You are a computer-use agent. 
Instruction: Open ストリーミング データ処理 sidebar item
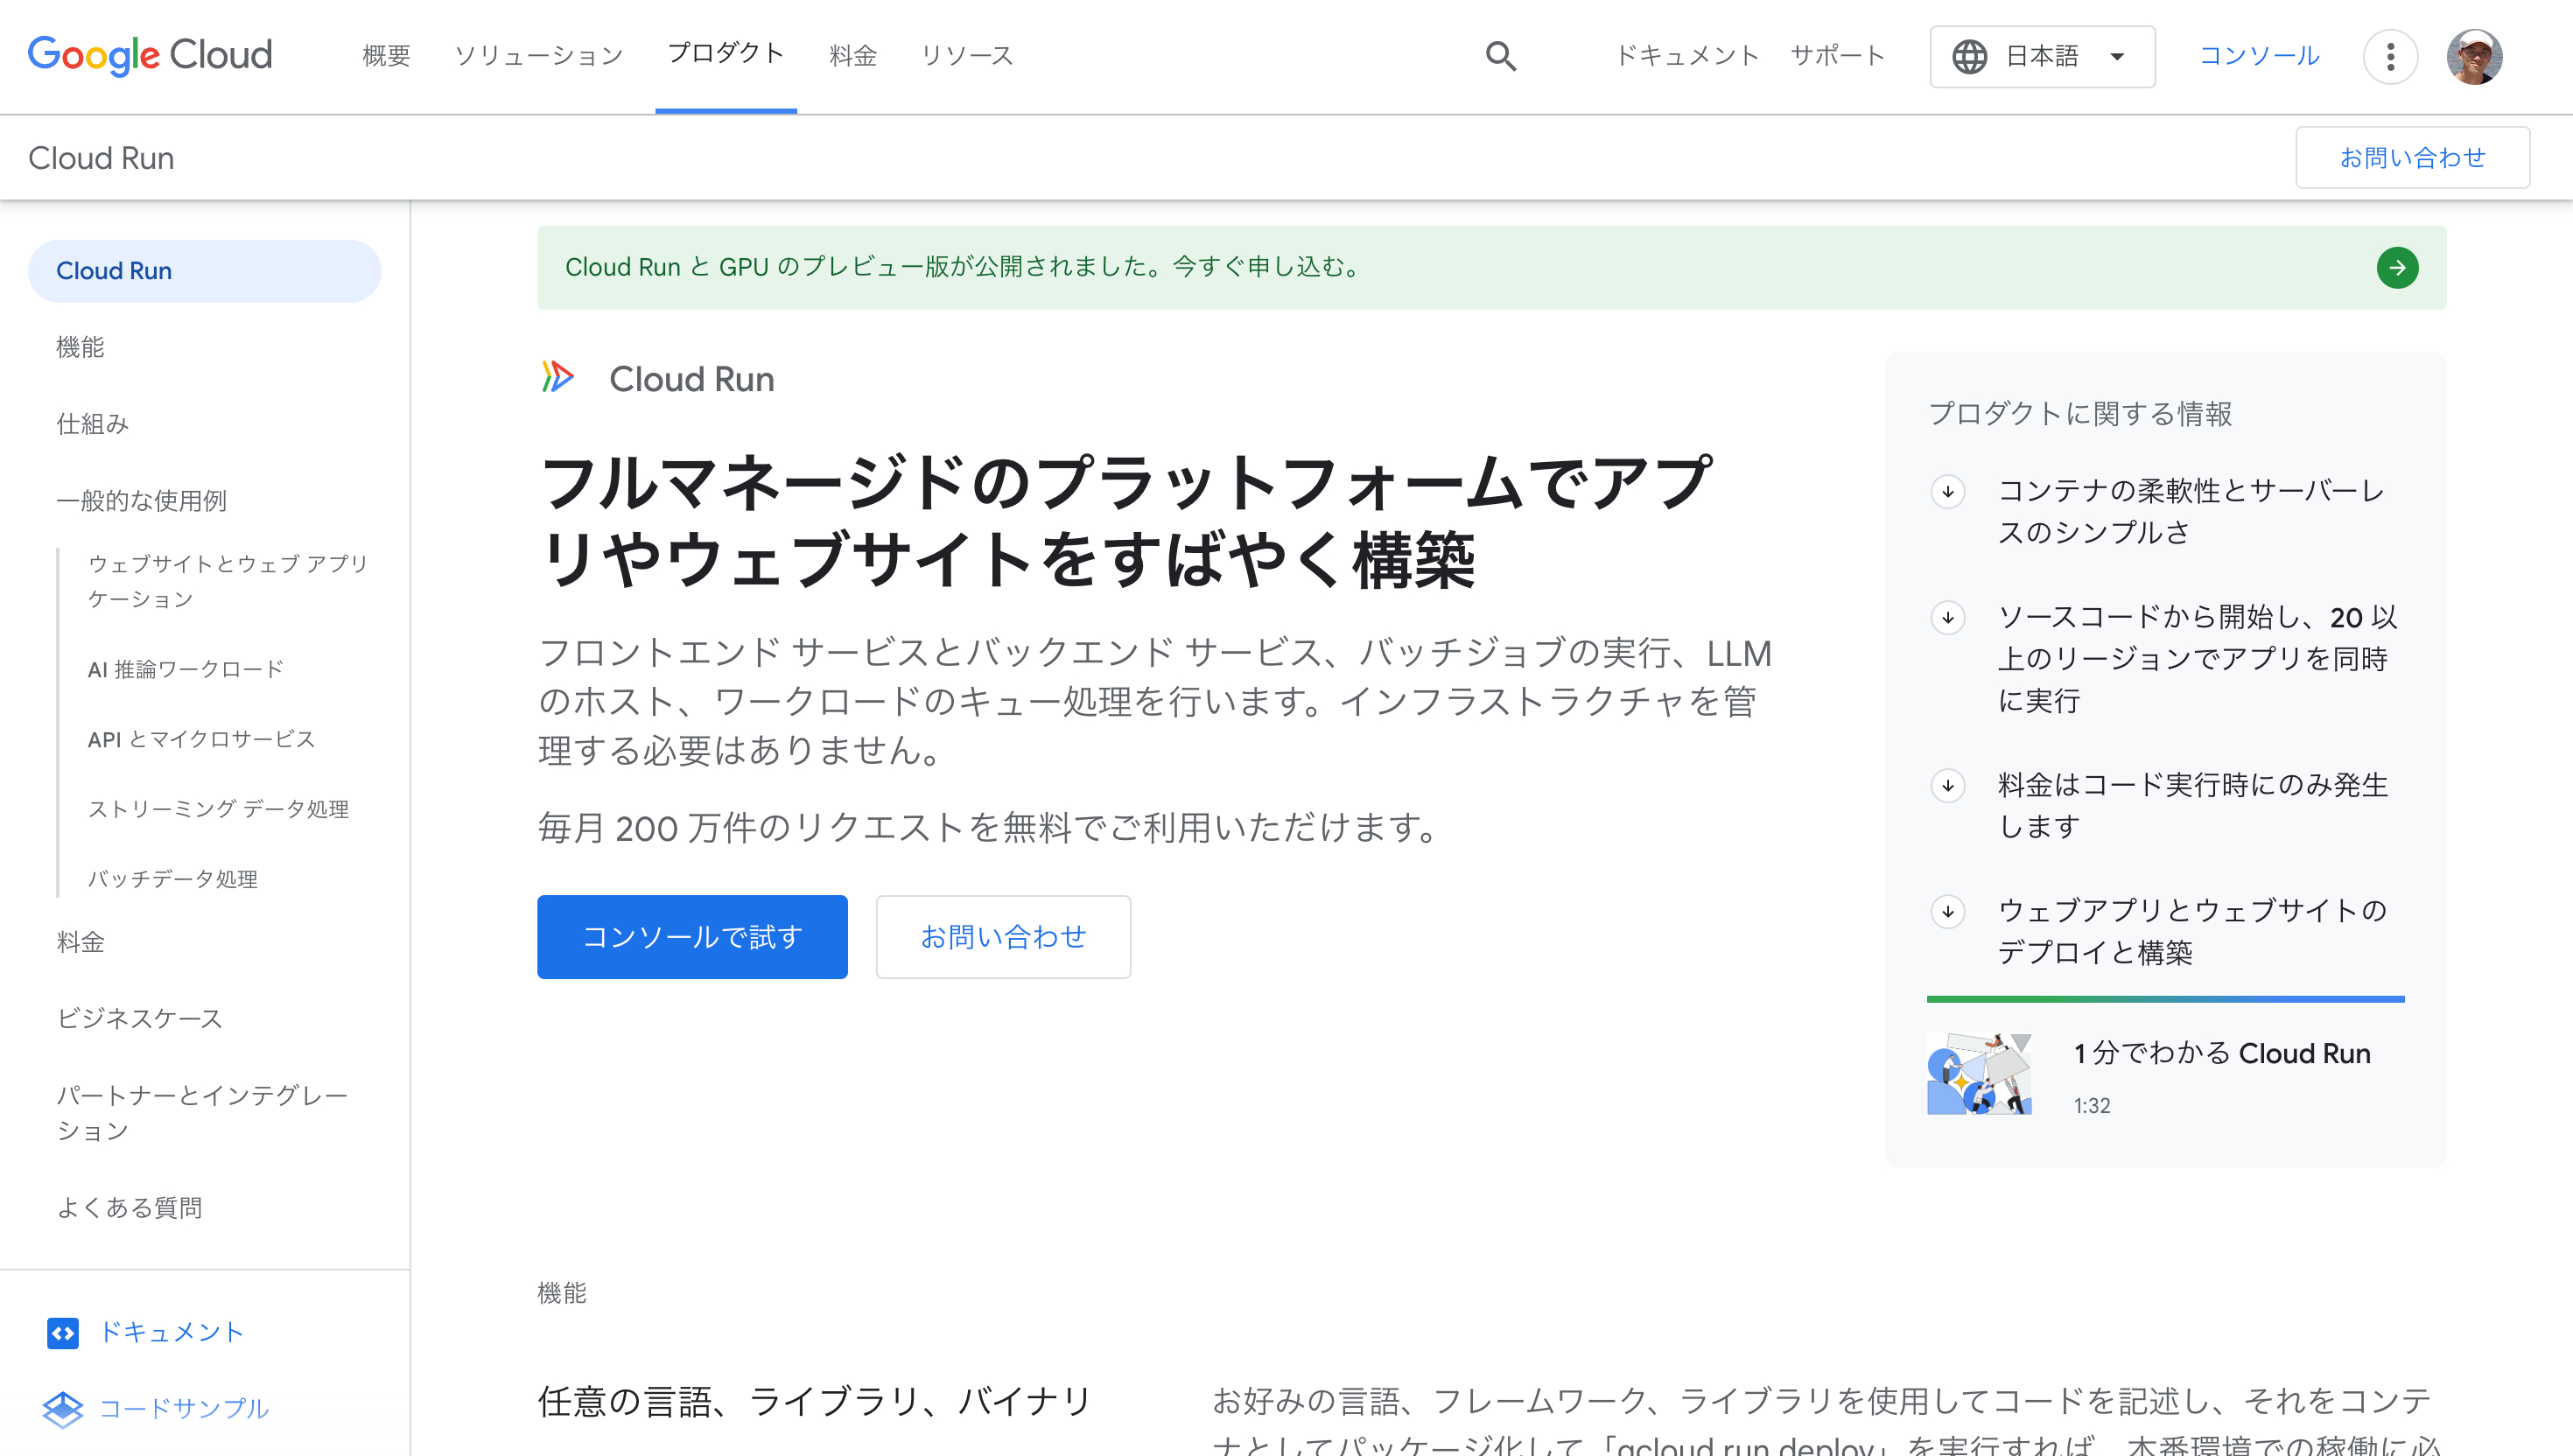point(218,809)
